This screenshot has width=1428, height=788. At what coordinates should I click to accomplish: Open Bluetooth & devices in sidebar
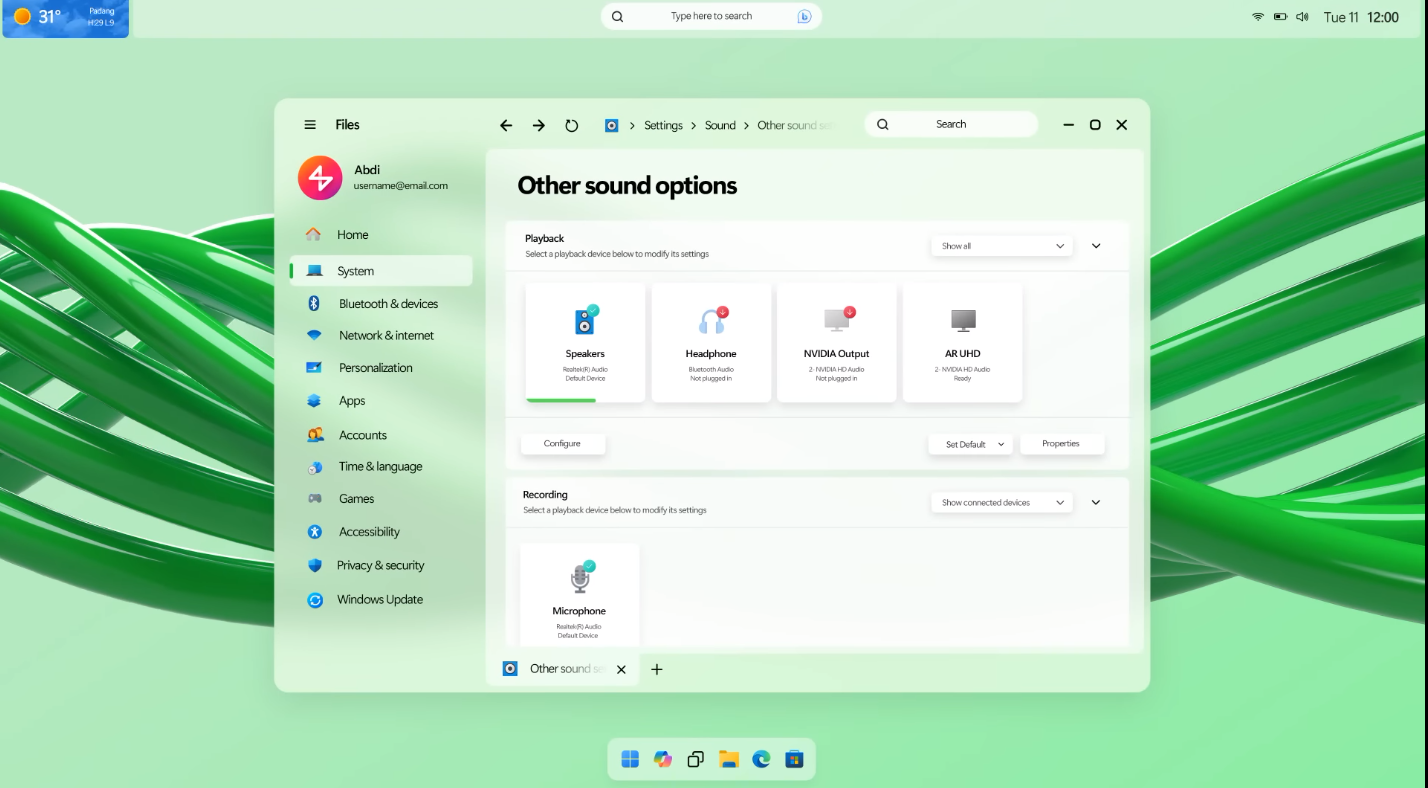pyautogui.click(x=388, y=304)
